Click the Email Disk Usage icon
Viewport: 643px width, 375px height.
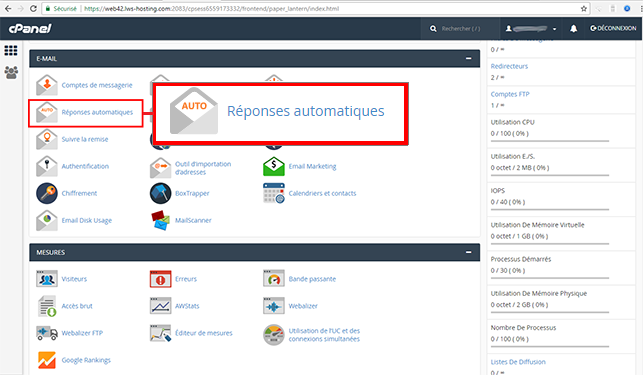pos(47,220)
